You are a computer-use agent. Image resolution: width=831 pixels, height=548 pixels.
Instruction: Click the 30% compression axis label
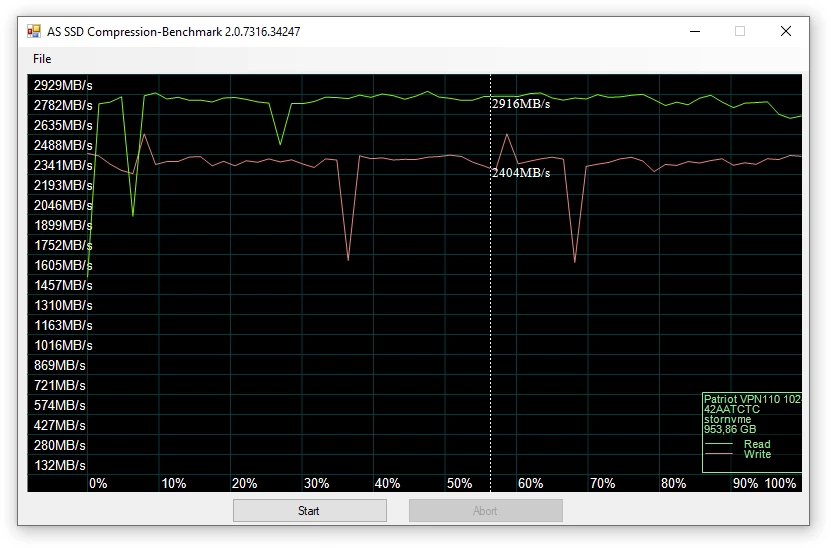point(316,483)
